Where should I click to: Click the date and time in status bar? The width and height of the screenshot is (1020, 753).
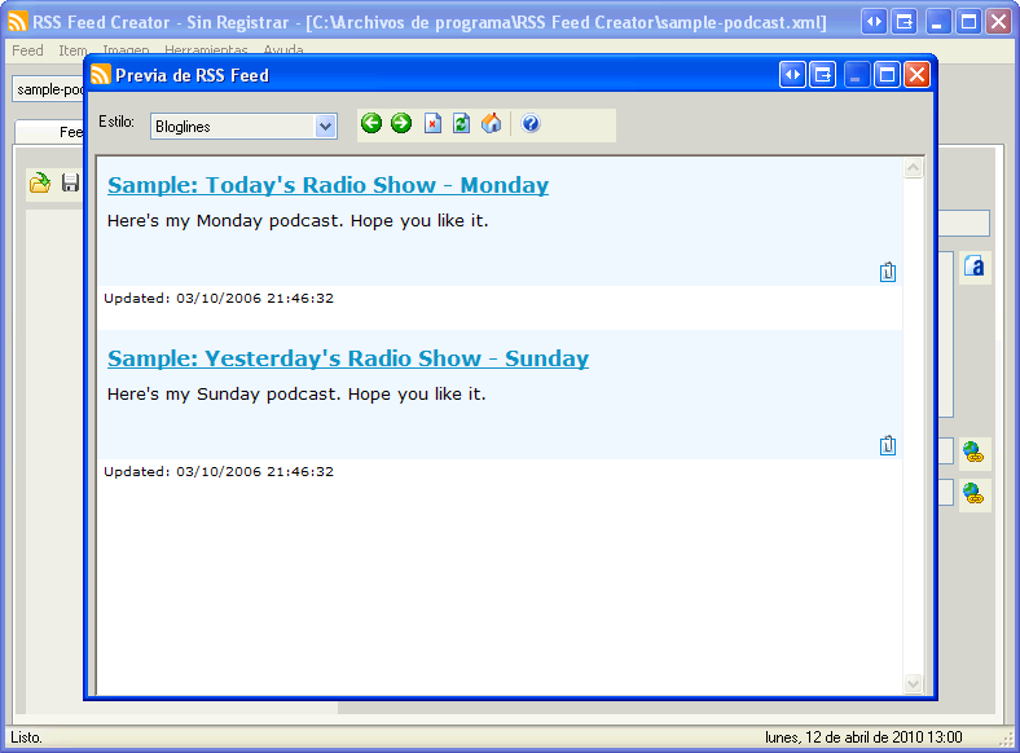863,737
